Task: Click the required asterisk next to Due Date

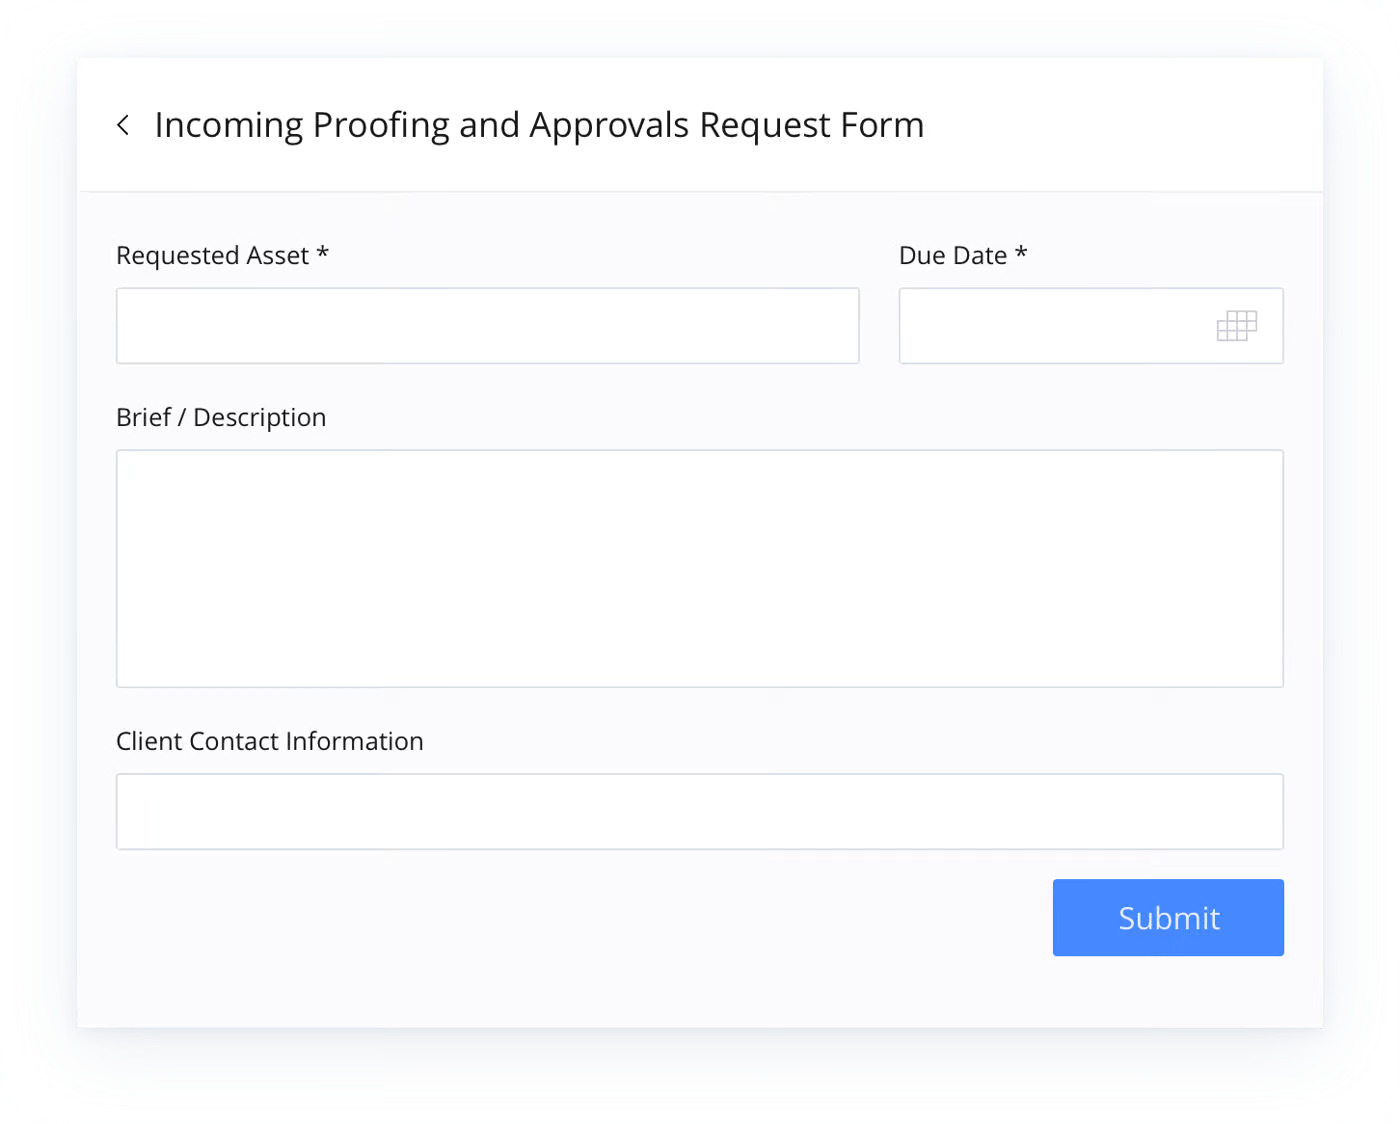Action: [x=1021, y=252]
